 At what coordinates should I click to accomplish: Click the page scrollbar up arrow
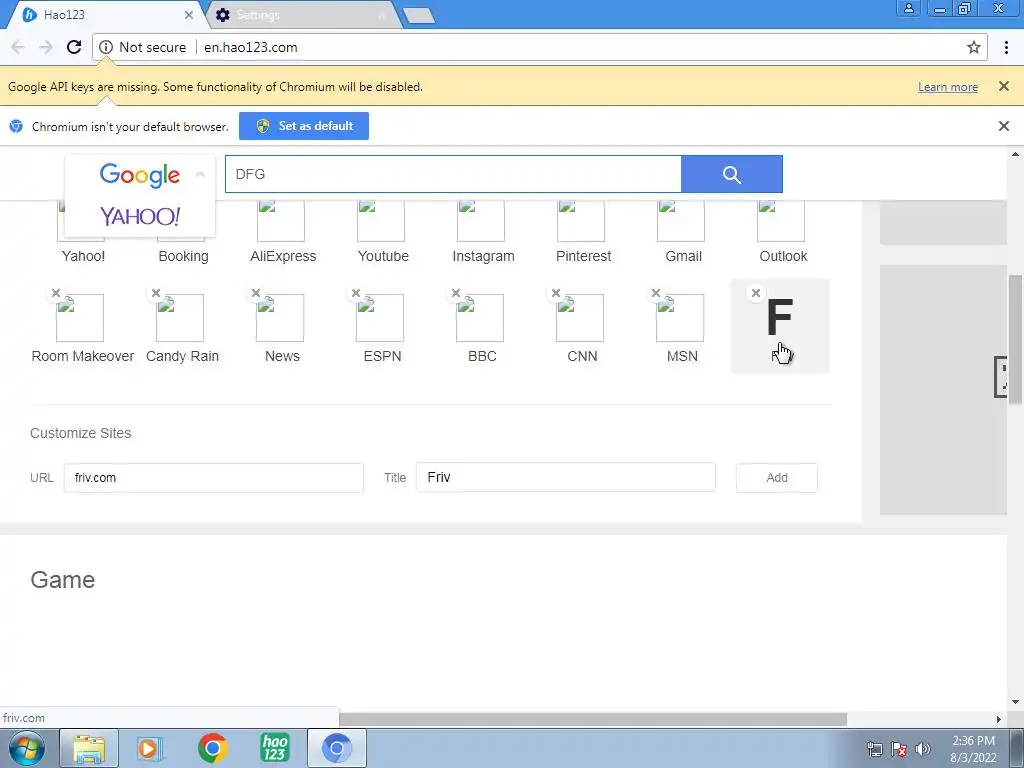point(1015,155)
